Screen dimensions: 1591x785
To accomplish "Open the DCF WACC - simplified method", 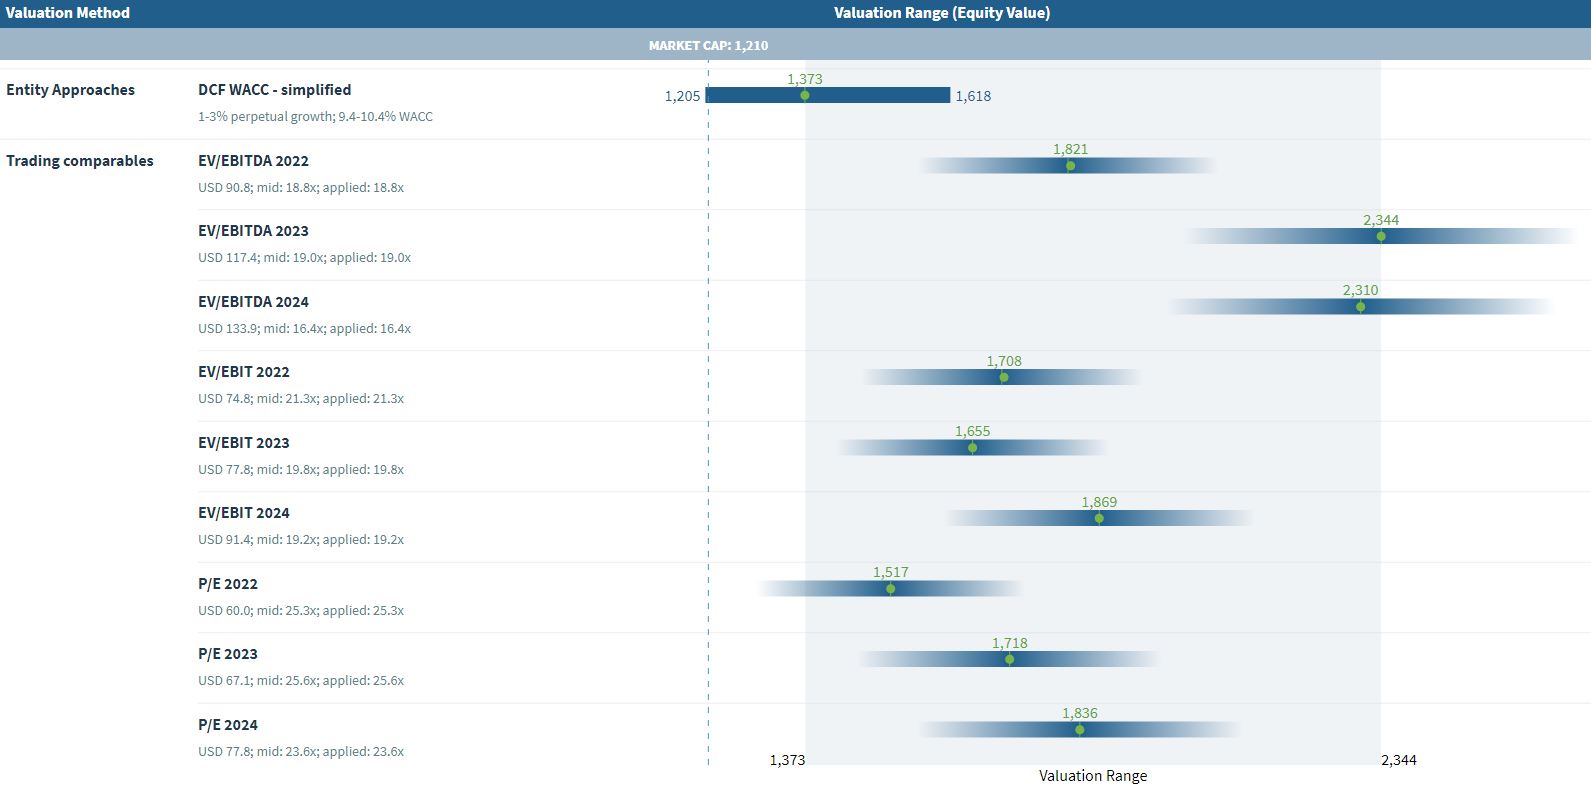I will (274, 90).
